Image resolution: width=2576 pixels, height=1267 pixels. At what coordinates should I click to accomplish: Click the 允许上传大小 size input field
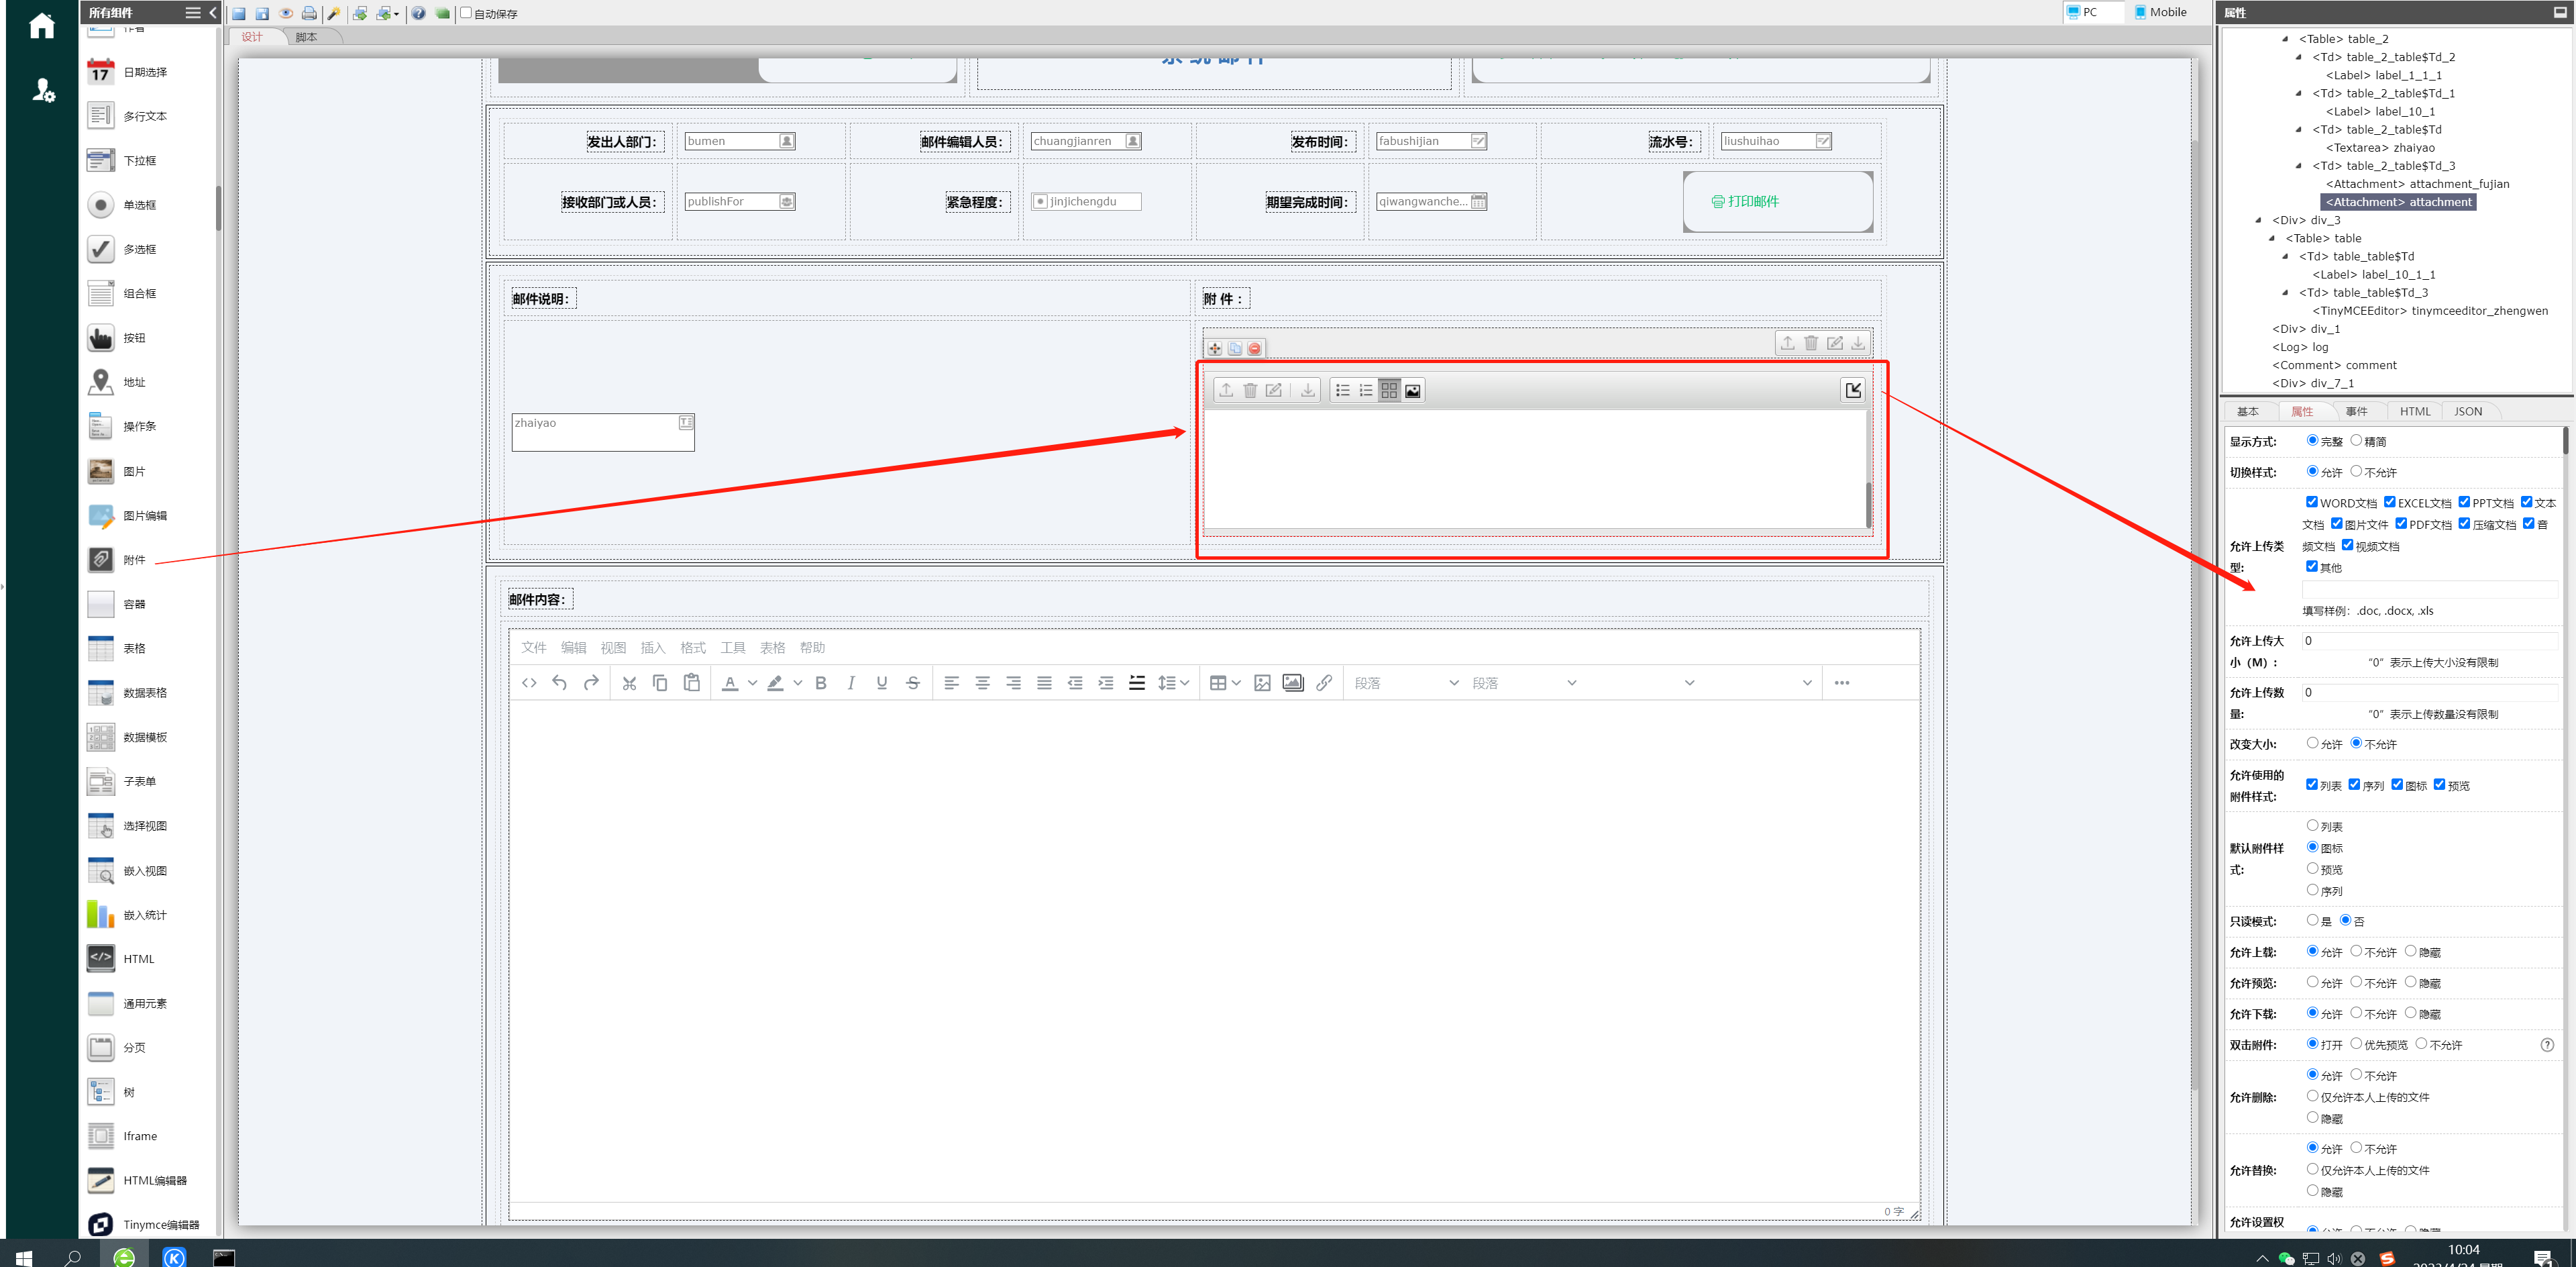(2429, 640)
